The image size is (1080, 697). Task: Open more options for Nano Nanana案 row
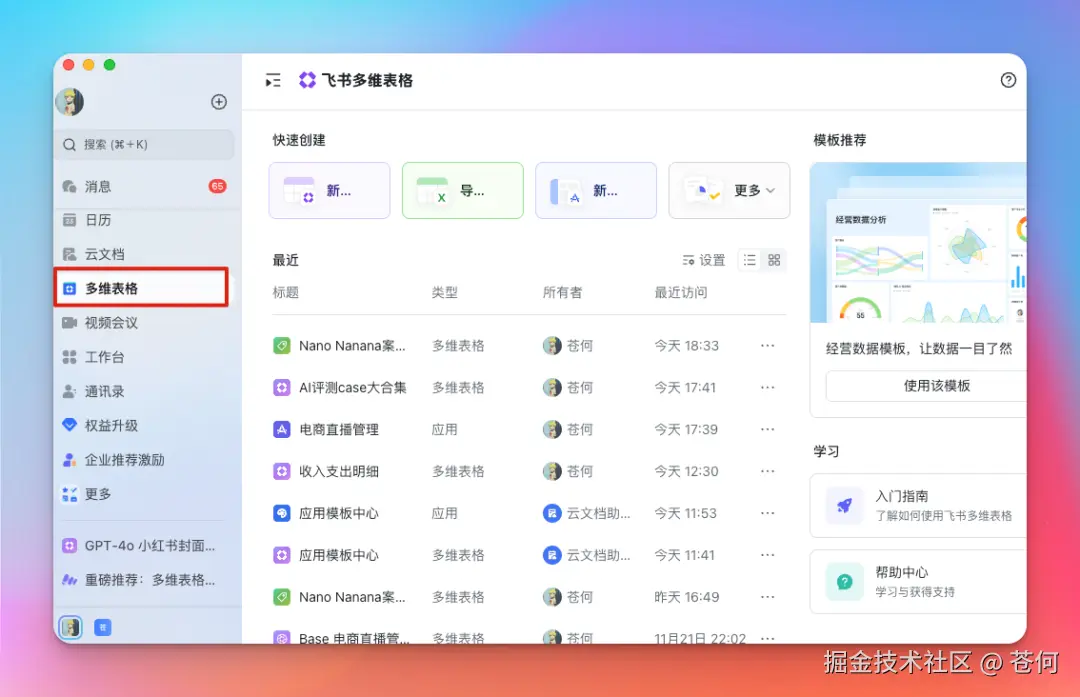pyautogui.click(x=767, y=345)
